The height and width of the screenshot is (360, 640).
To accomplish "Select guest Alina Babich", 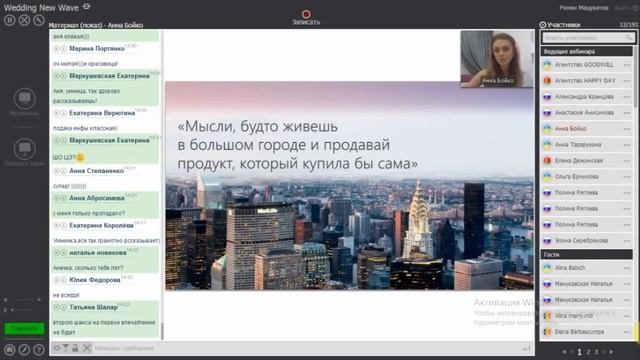I will (x=587, y=268).
